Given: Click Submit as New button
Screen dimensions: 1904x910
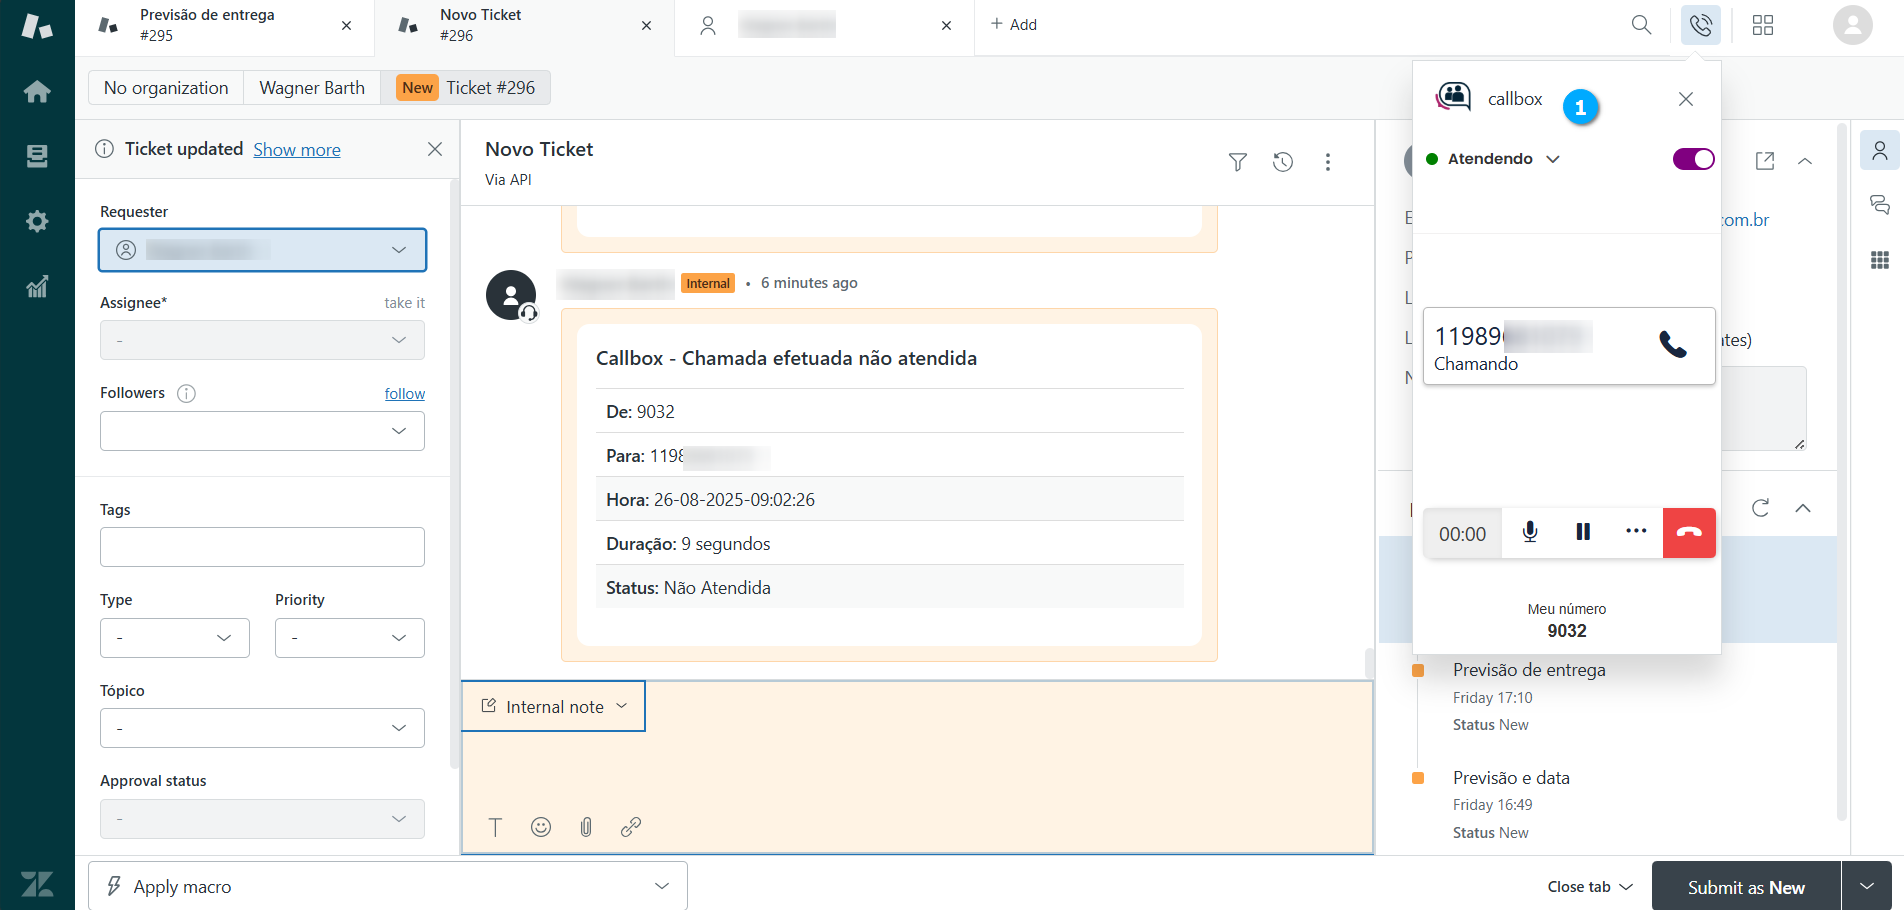Looking at the screenshot, I should pyautogui.click(x=1745, y=887).
